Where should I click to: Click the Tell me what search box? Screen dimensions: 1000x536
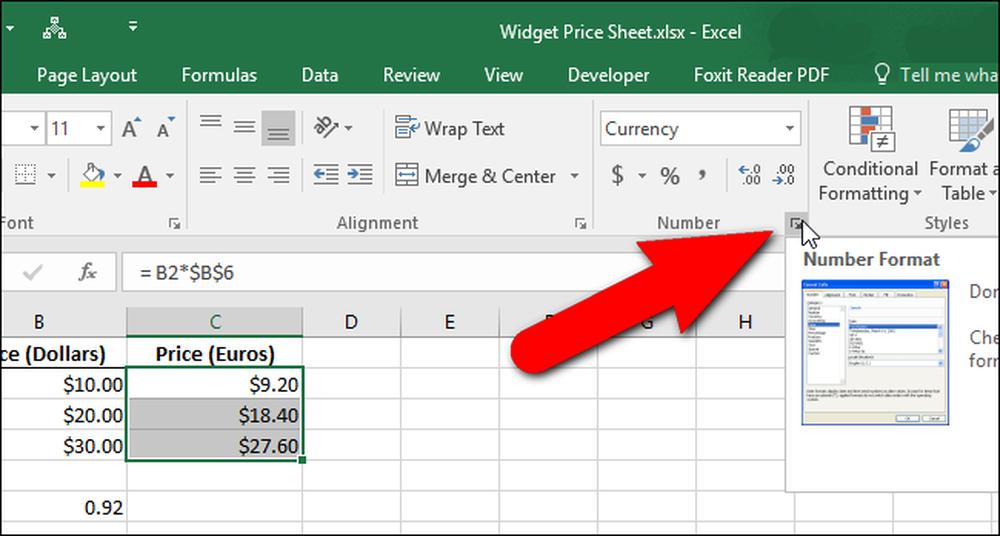coord(935,75)
